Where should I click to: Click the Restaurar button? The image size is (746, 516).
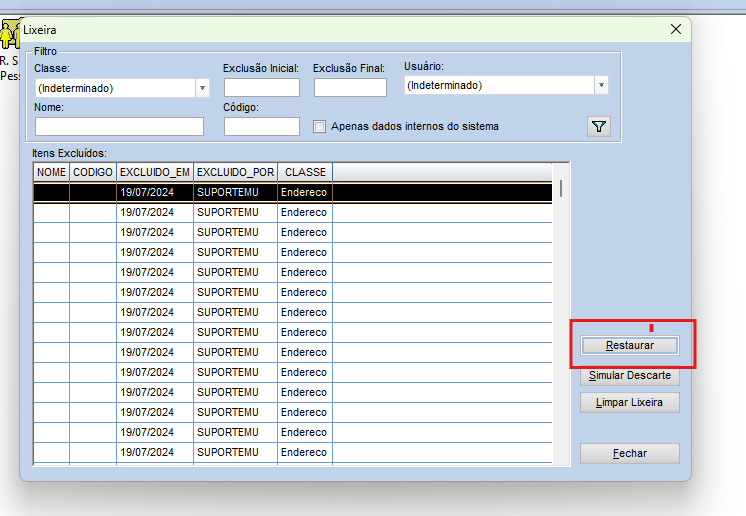point(630,345)
